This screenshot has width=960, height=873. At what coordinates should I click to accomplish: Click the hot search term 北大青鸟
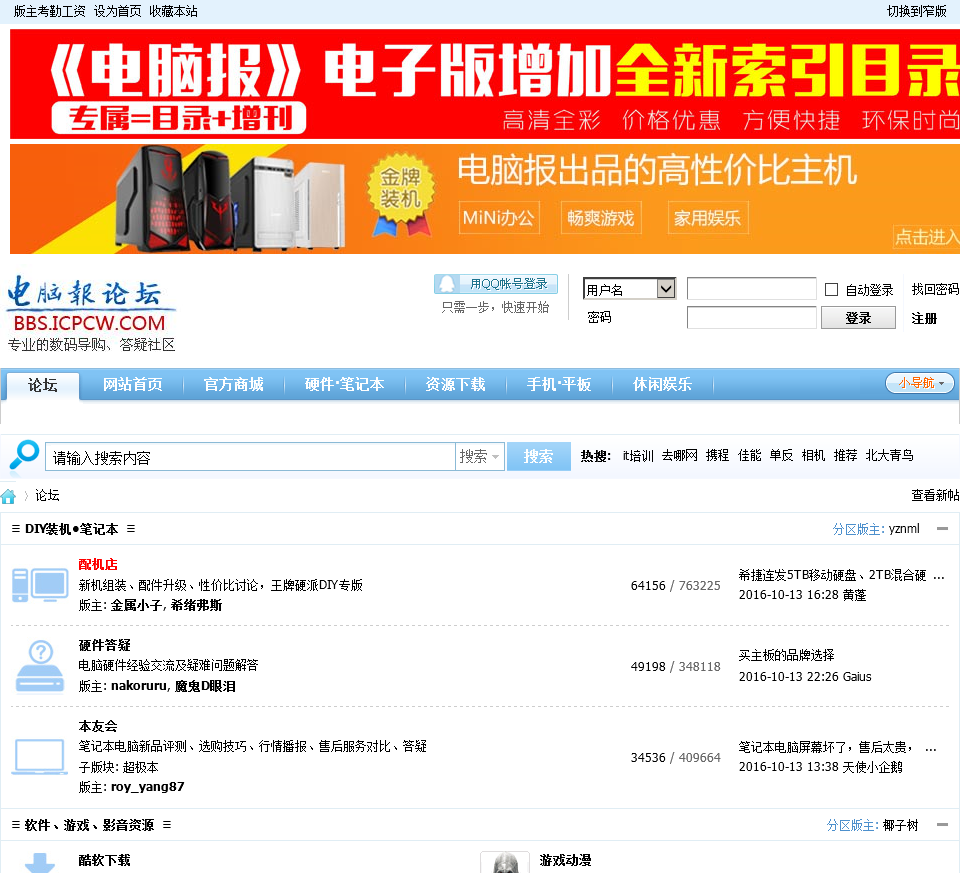[x=890, y=455]
